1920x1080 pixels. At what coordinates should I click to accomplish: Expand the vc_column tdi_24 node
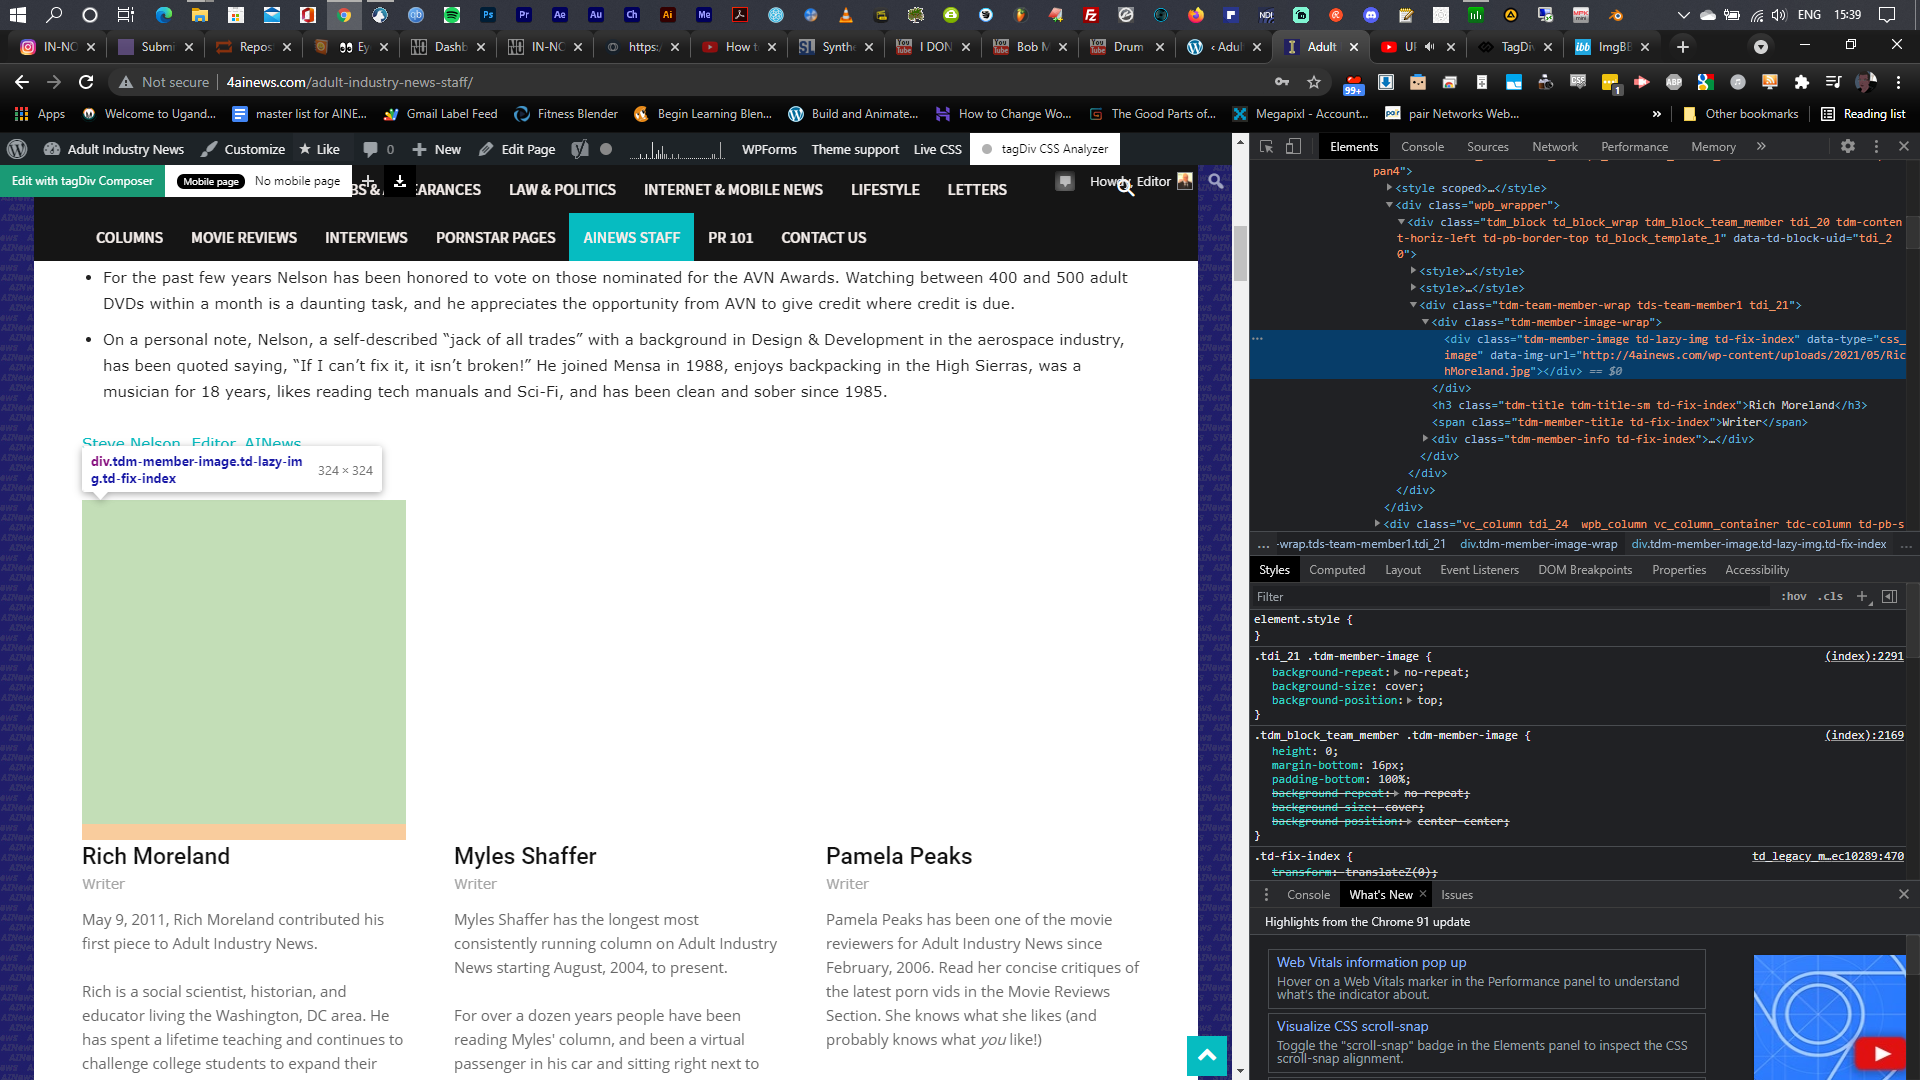1378,524
